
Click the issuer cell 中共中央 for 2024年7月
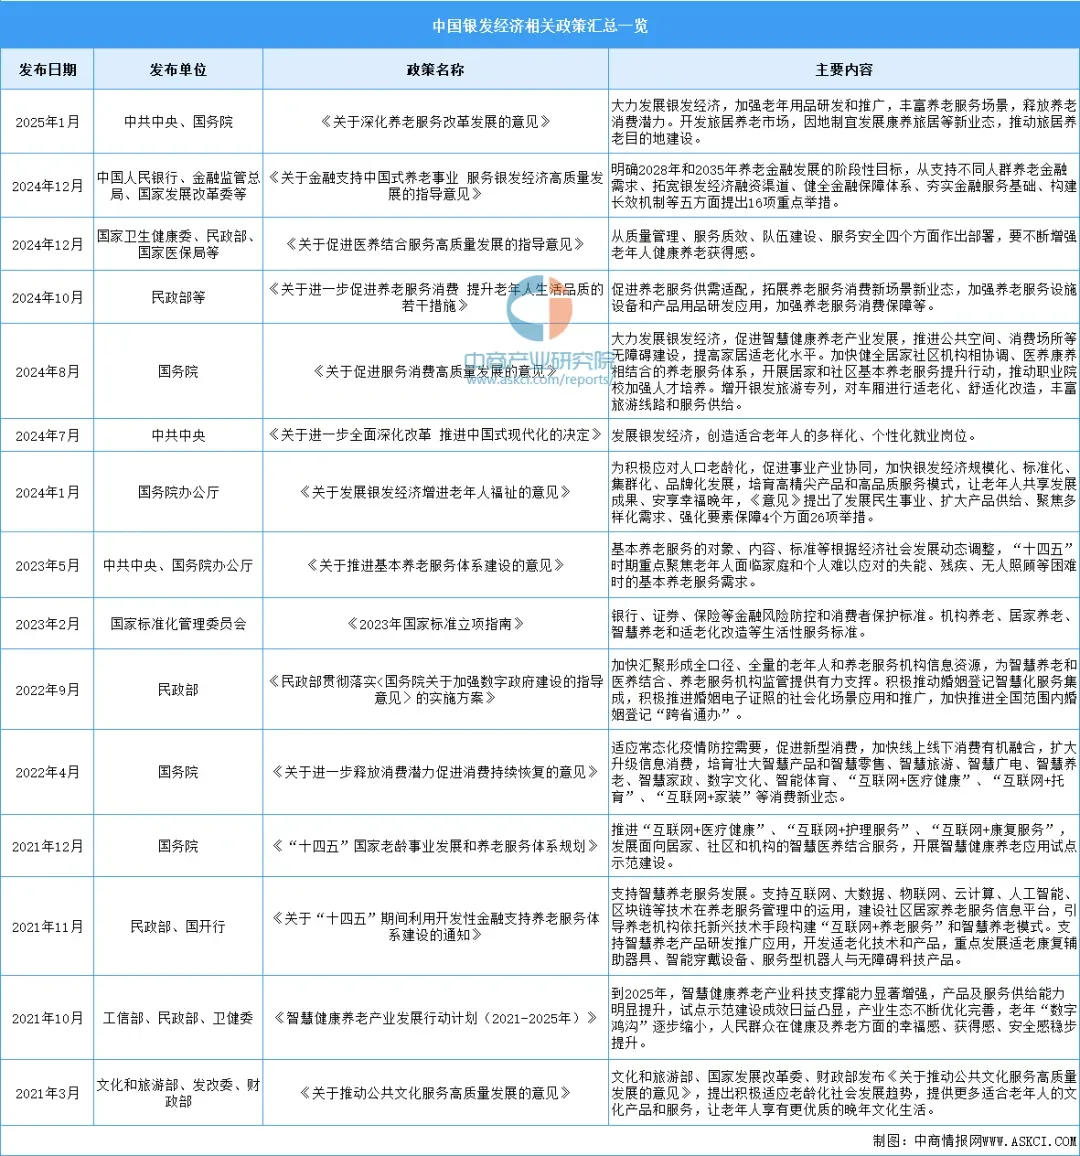tap(178, 436)
